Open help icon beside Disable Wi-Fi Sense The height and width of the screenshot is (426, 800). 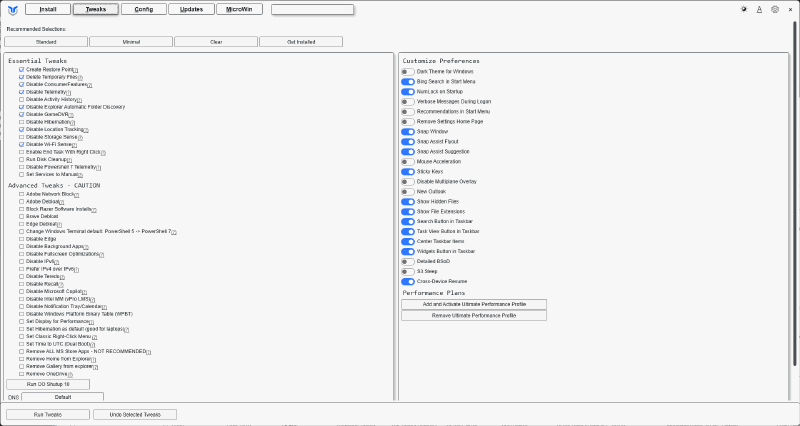coord(74,145)
